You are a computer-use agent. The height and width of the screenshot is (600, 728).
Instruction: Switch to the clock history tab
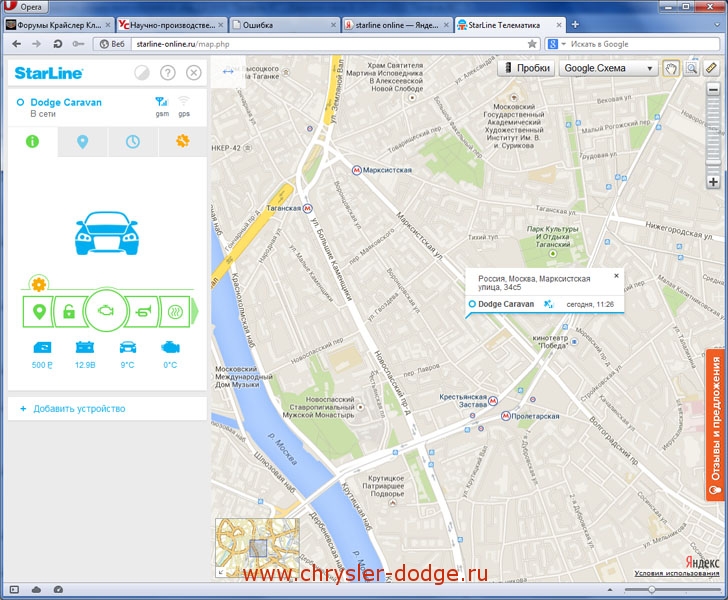(133, 142)
